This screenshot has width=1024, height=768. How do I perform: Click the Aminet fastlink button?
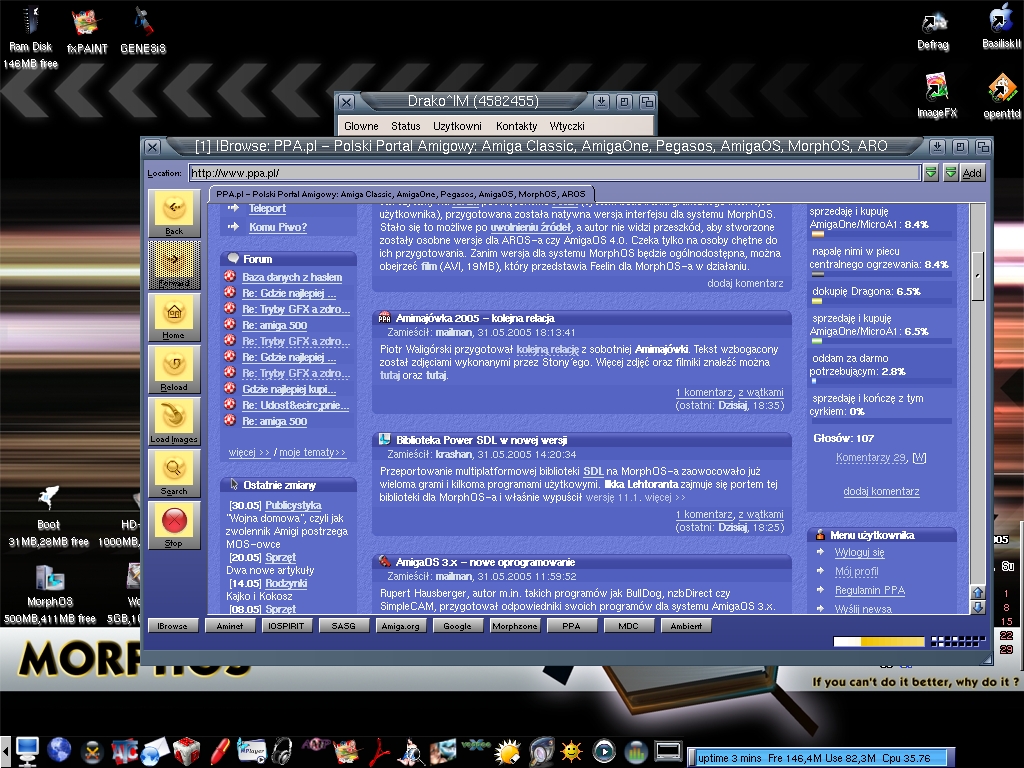(229, 626)
